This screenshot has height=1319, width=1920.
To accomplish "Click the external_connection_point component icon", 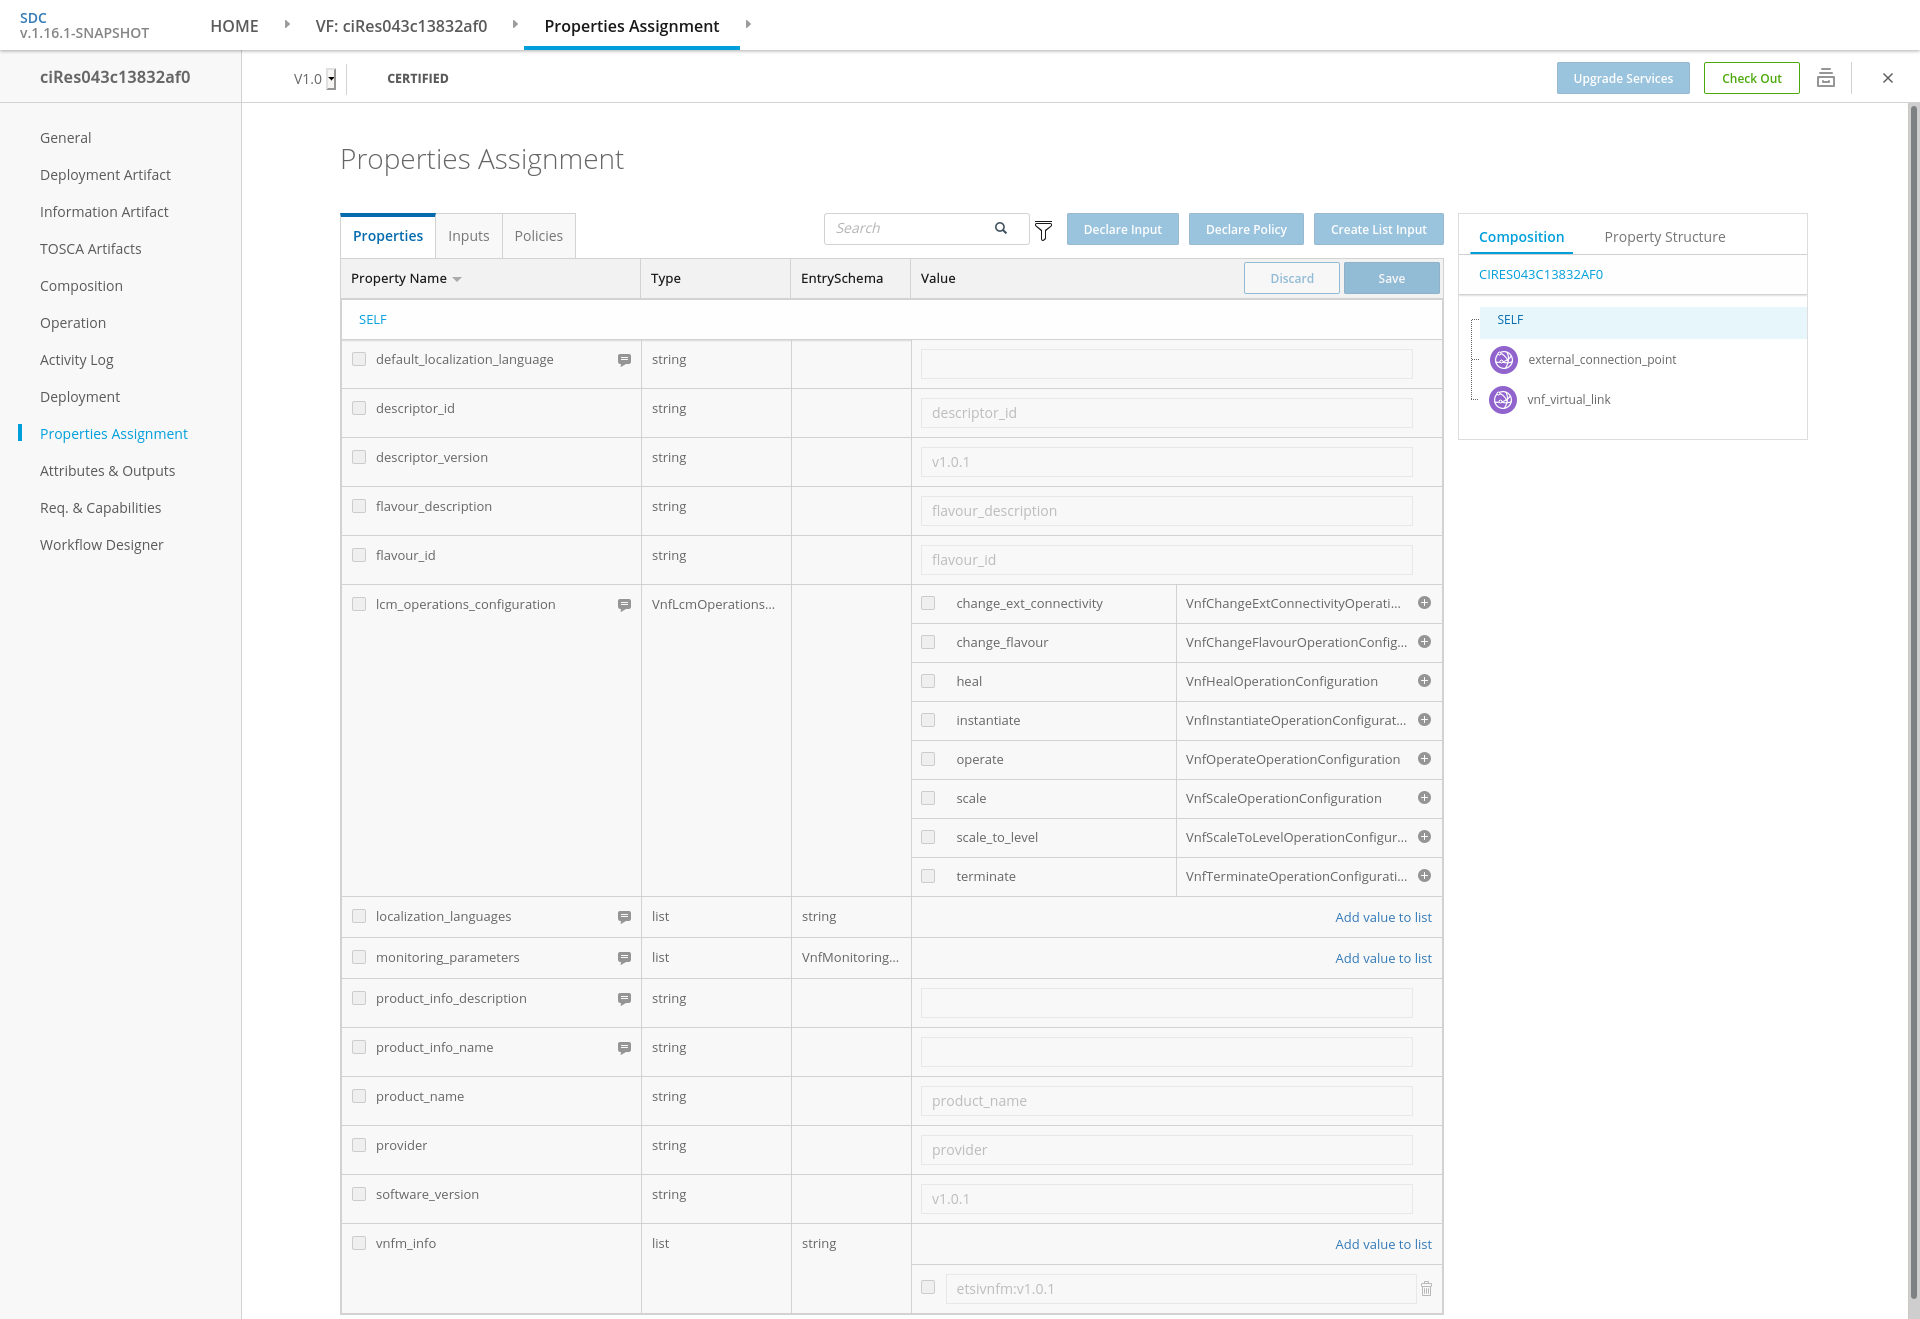I will point(1503,360).
